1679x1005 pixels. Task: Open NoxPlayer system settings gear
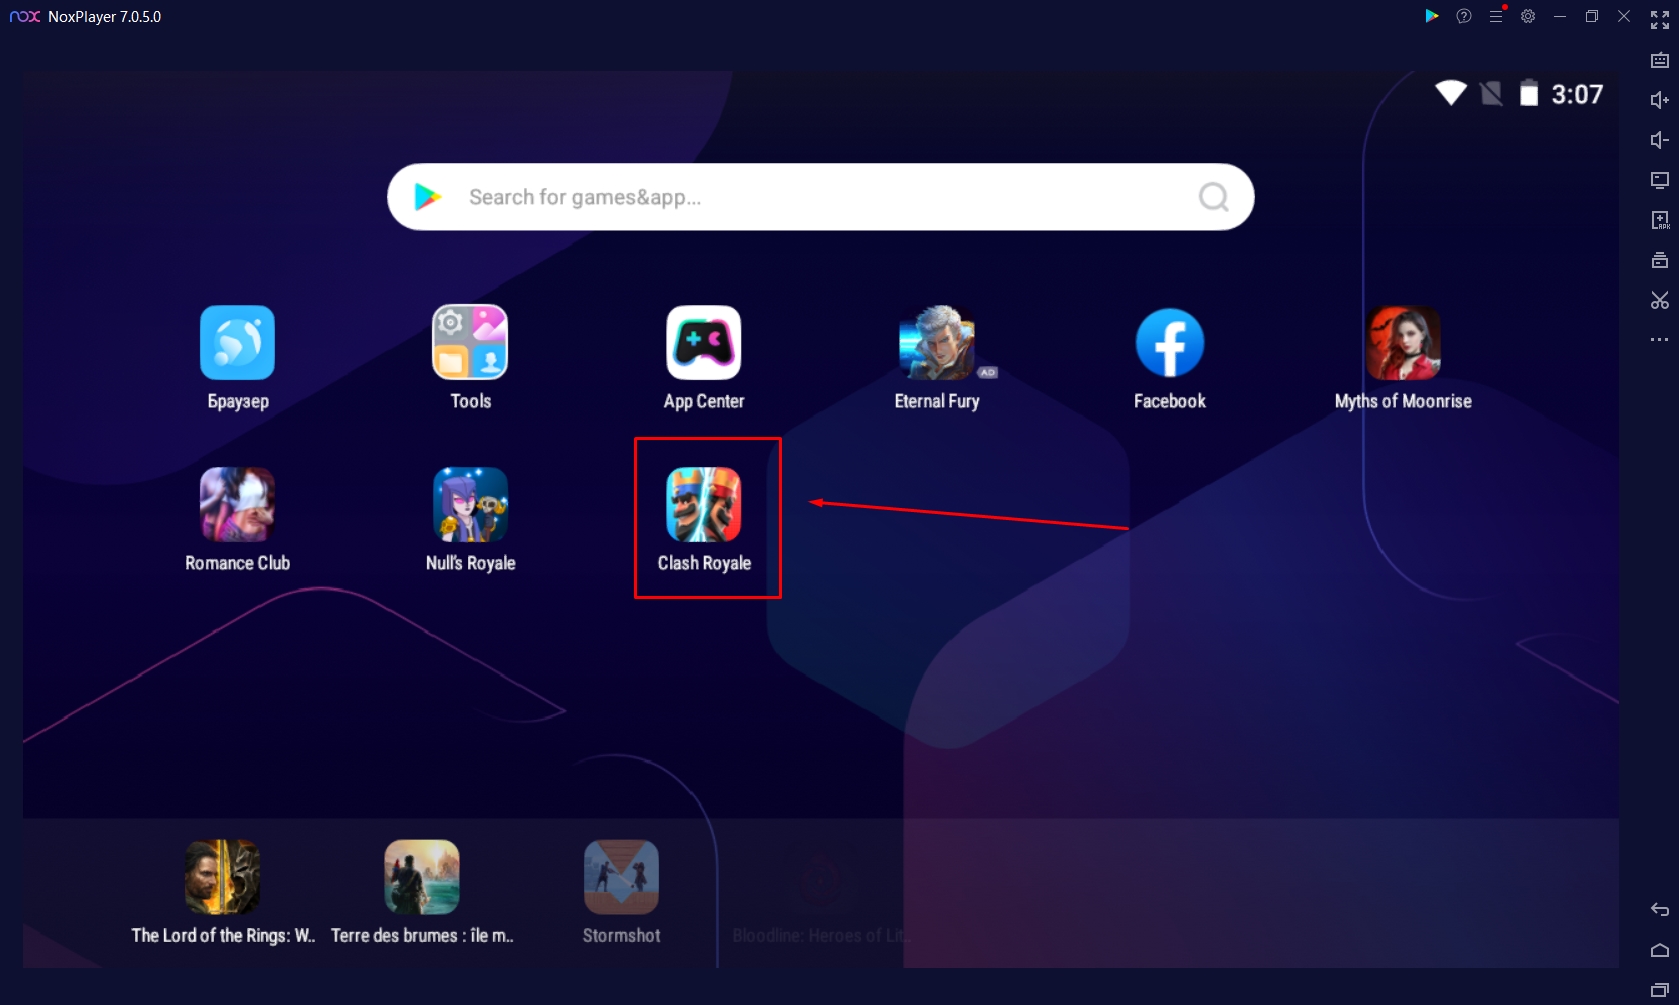coord(1528,16)
